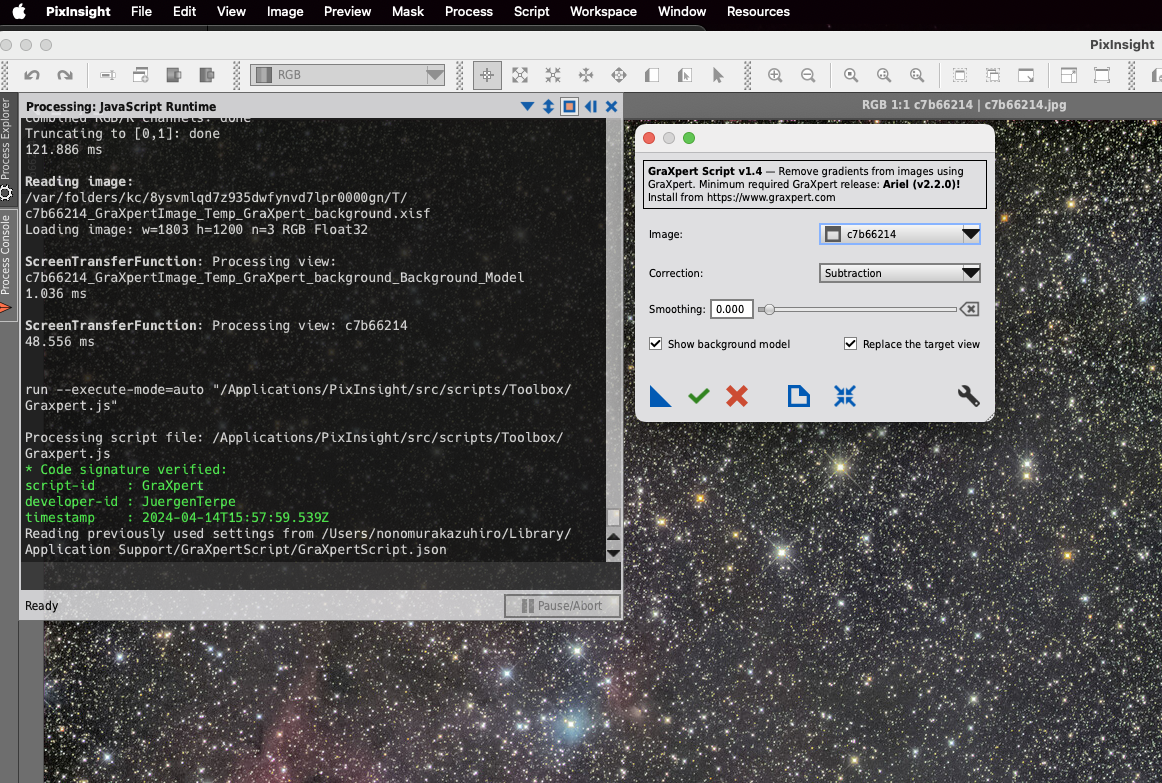1162x783 pixels.
Task: Click the Smoothing value field showing 0.000
Action: click(x=731, y=309)
